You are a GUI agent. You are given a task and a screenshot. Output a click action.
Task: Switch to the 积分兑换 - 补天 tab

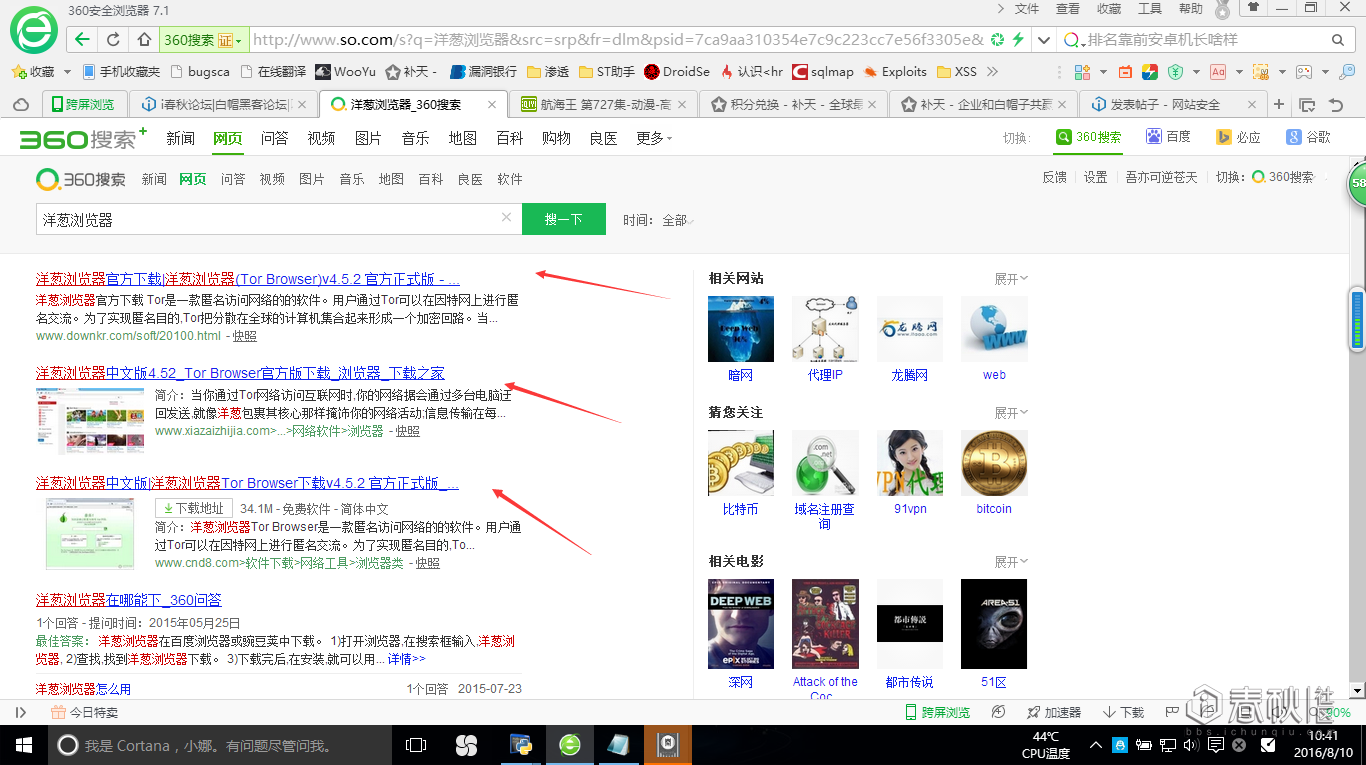coord(792,104)
